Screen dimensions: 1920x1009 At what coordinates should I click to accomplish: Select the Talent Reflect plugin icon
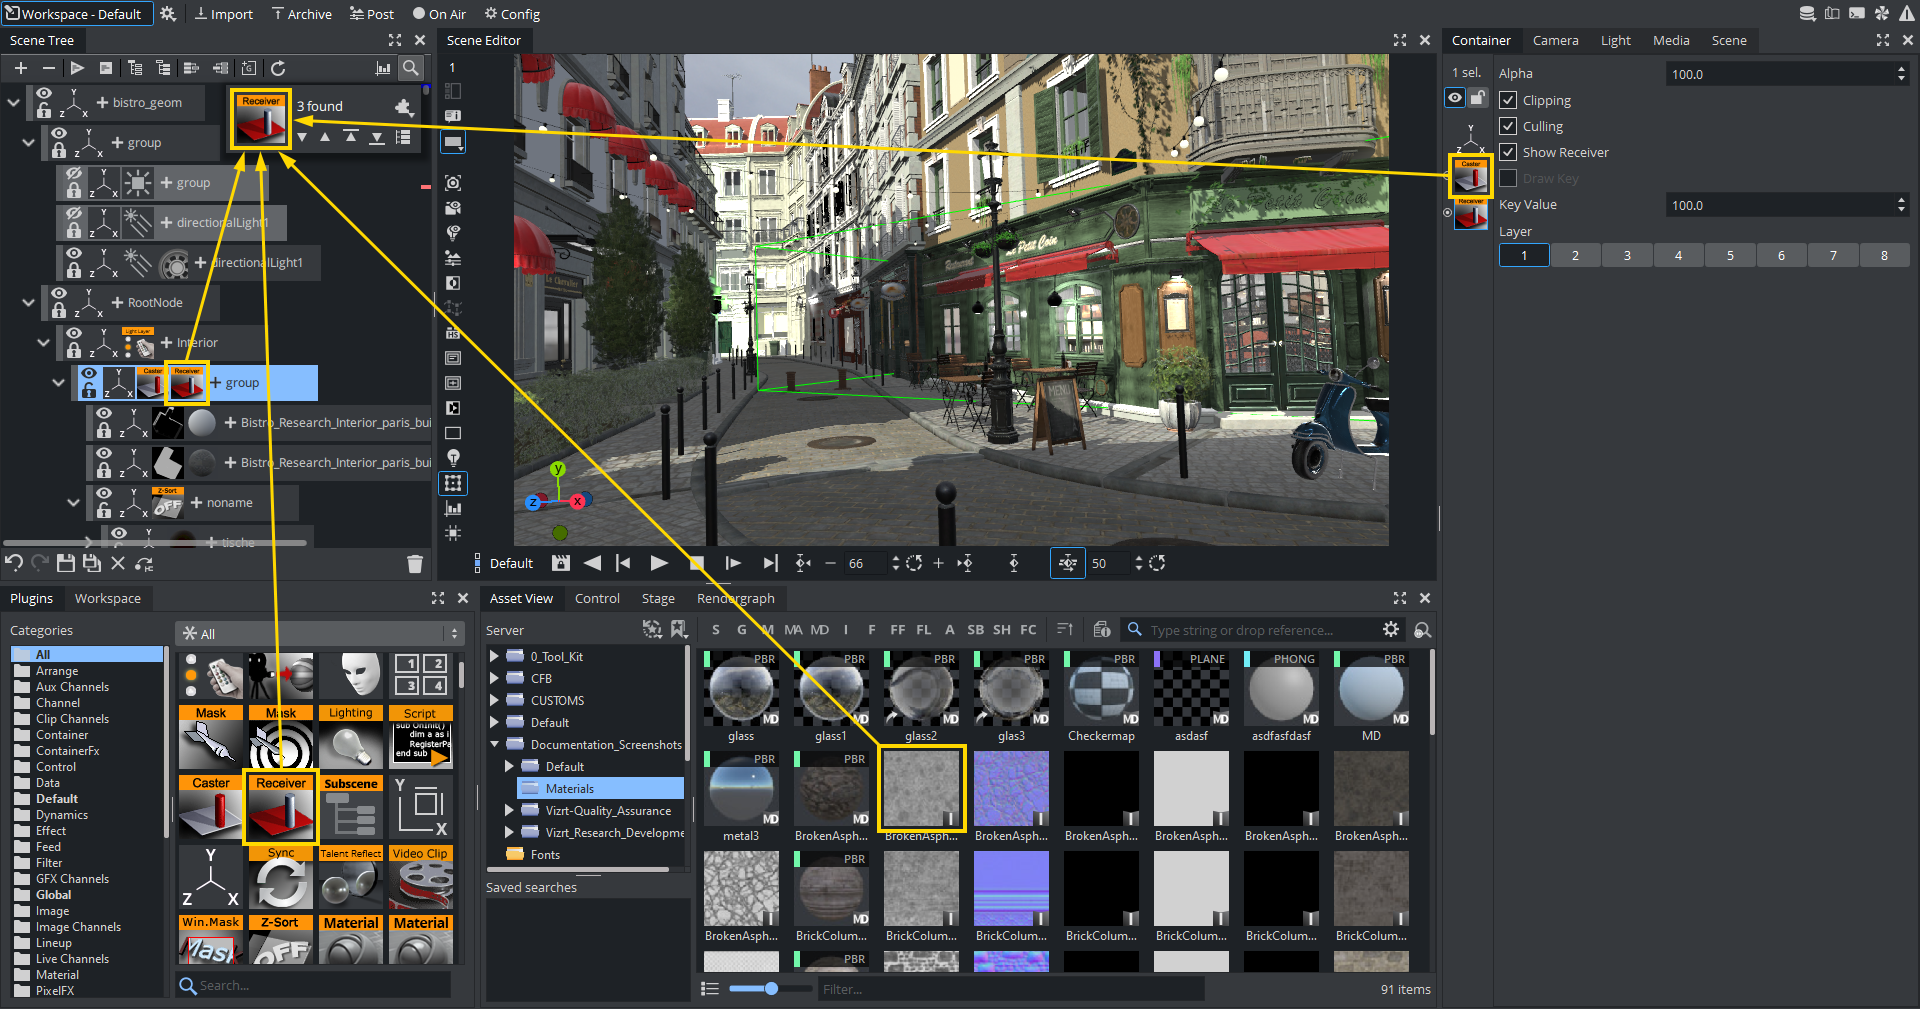click(x=350, y=877)
